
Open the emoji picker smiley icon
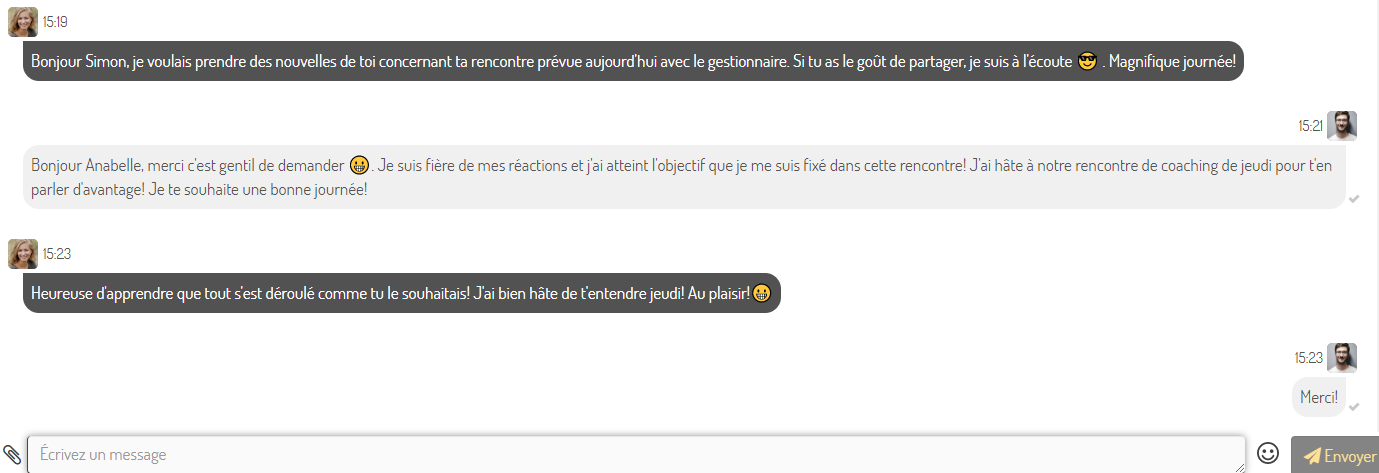[x=1268, y=453]
